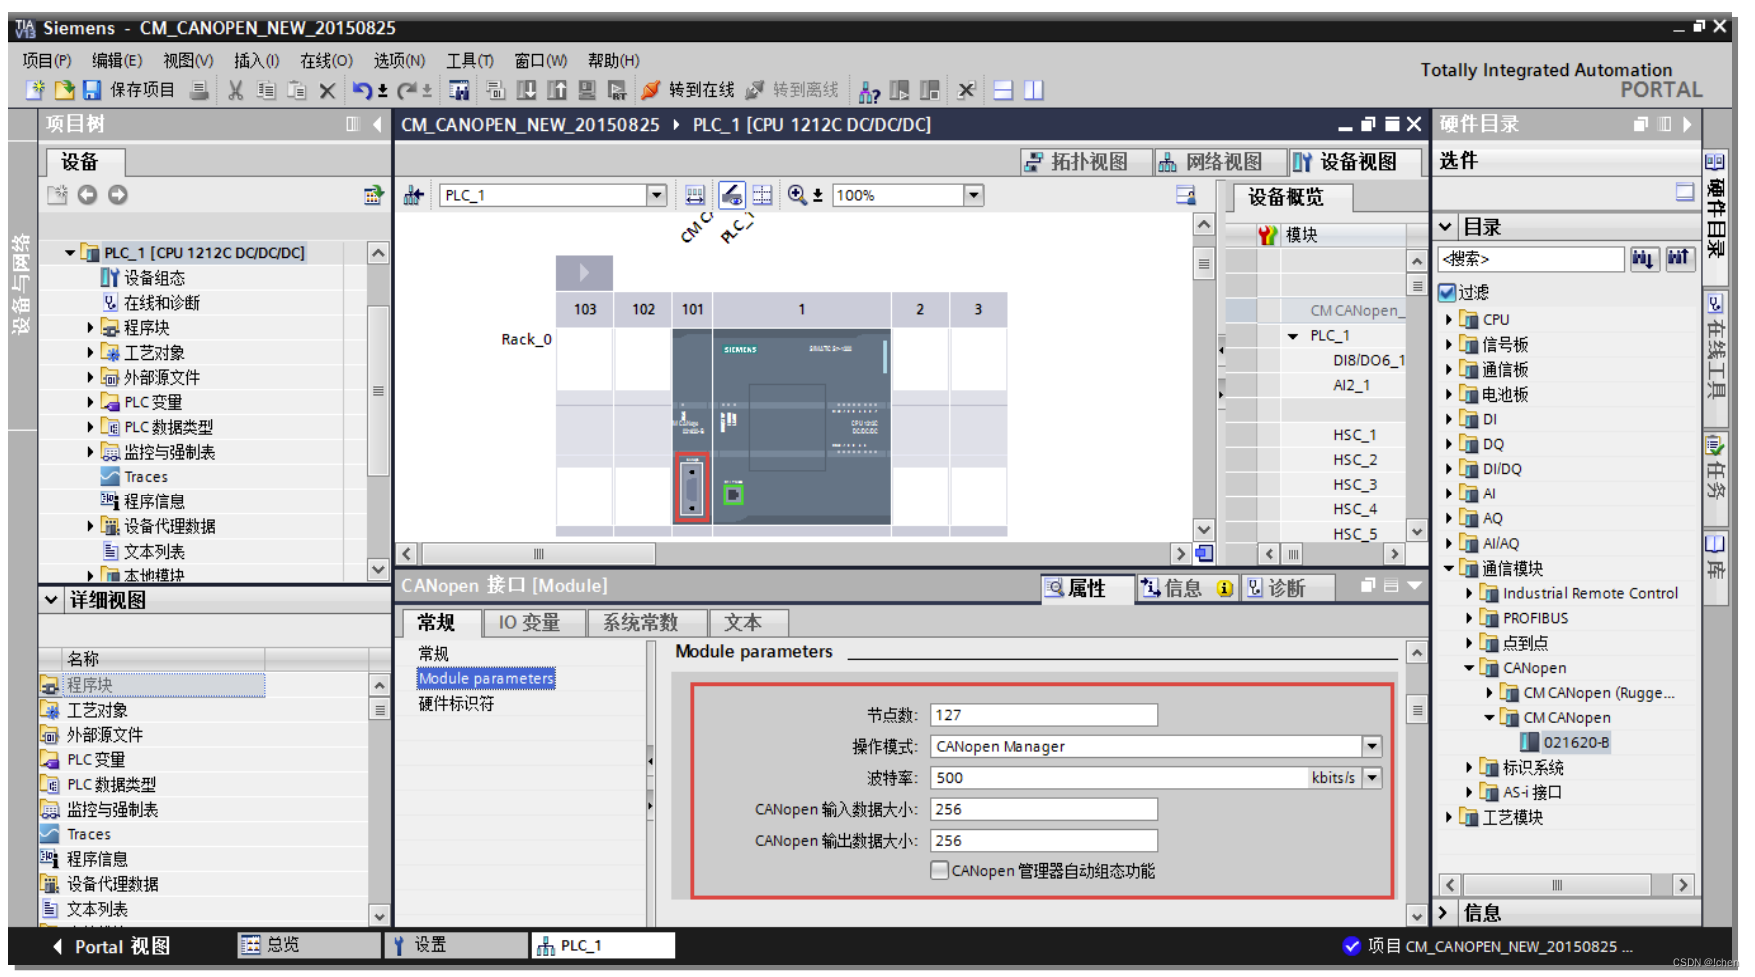
Task: Enable CANopen 管理器自动组态功能 checkbox
Action: (939, 870)
